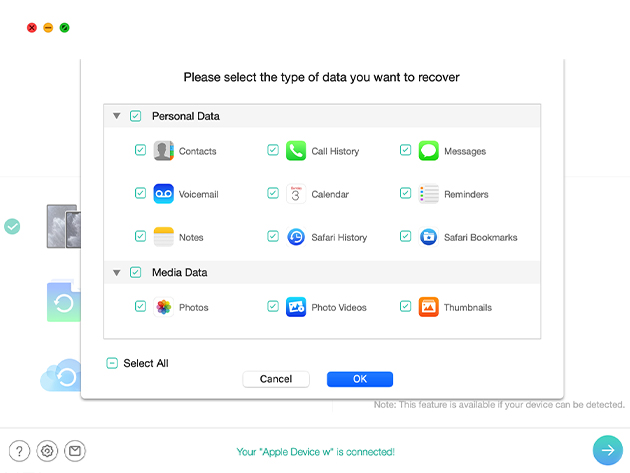Click the orange Thumbnails icon
The height and width of the screenshot is (473, 630).
tap(428, 307)
